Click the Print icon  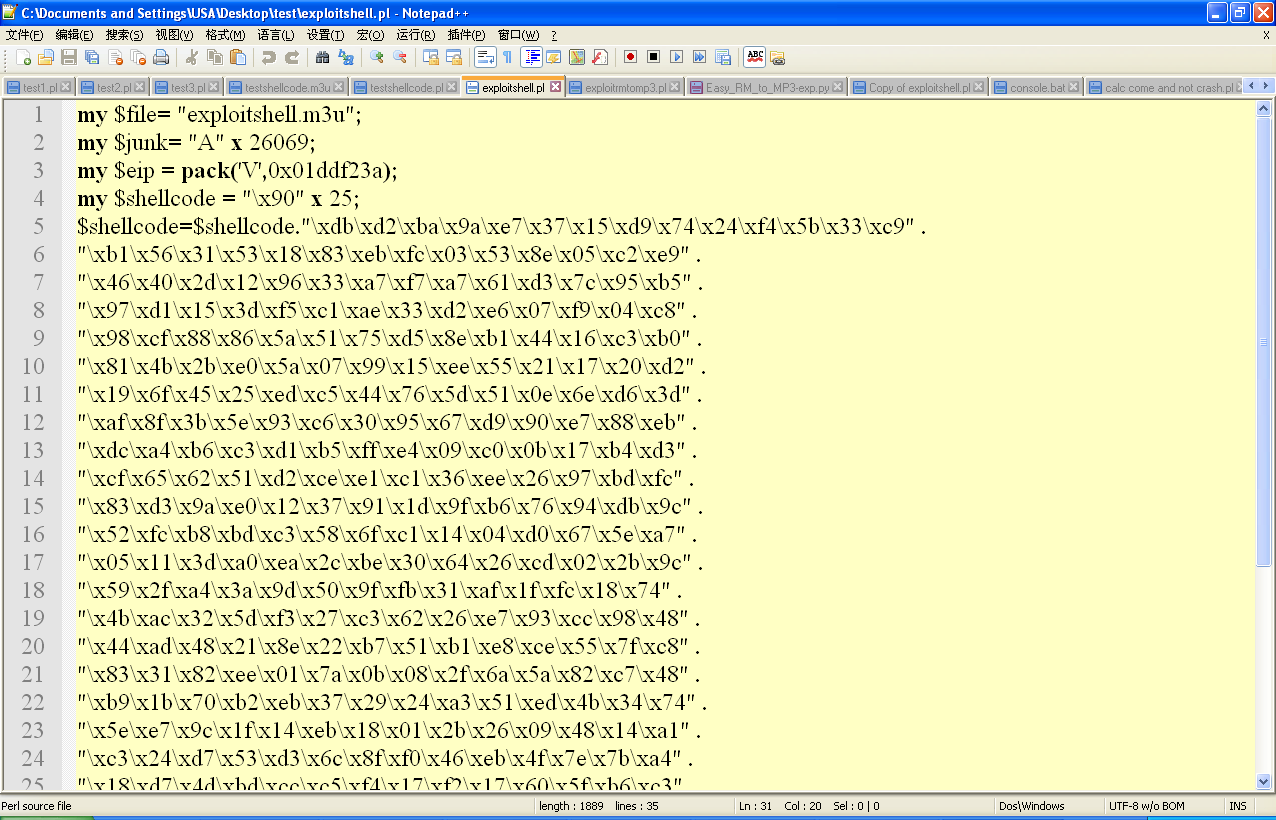pos(161,57)
